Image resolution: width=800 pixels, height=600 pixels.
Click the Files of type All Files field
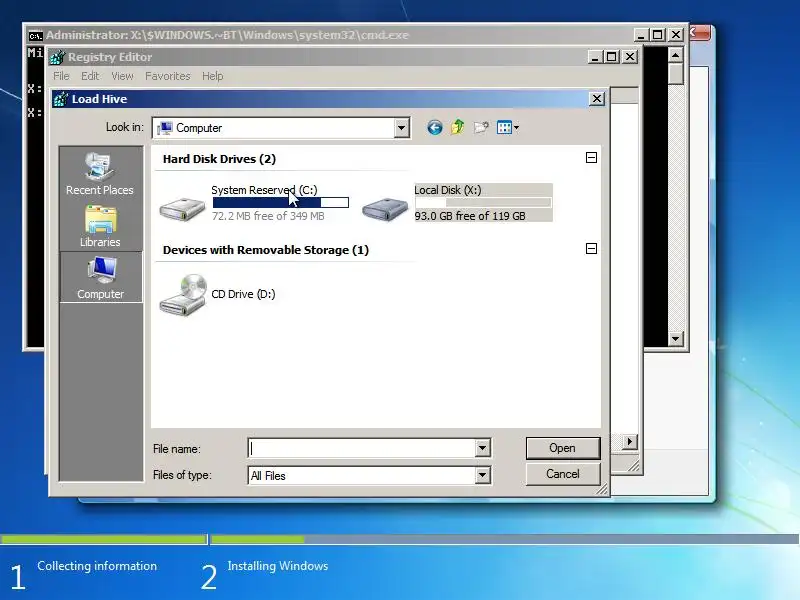(362, 476)
